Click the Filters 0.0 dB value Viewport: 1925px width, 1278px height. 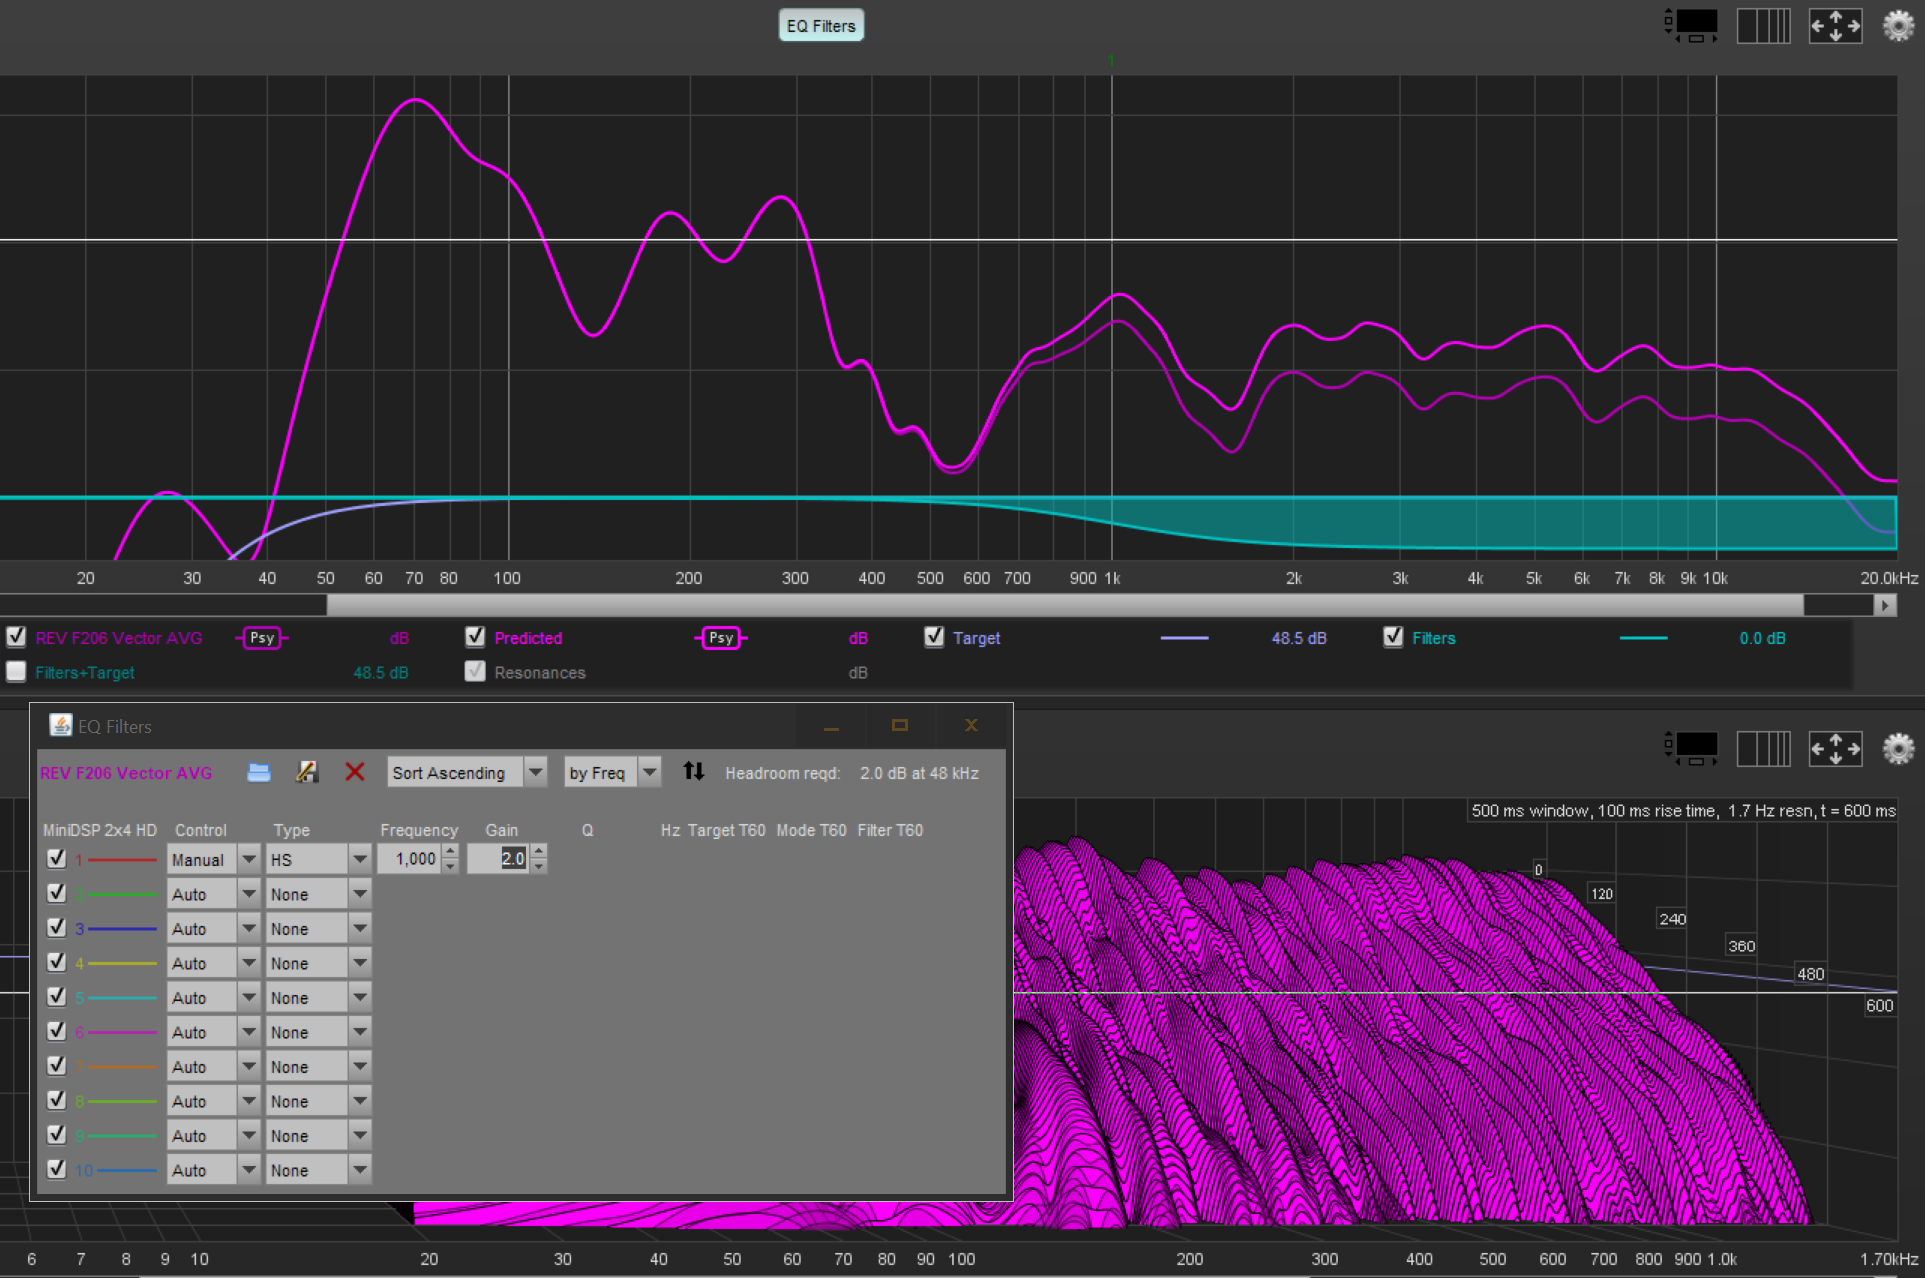pos(1762,638)
